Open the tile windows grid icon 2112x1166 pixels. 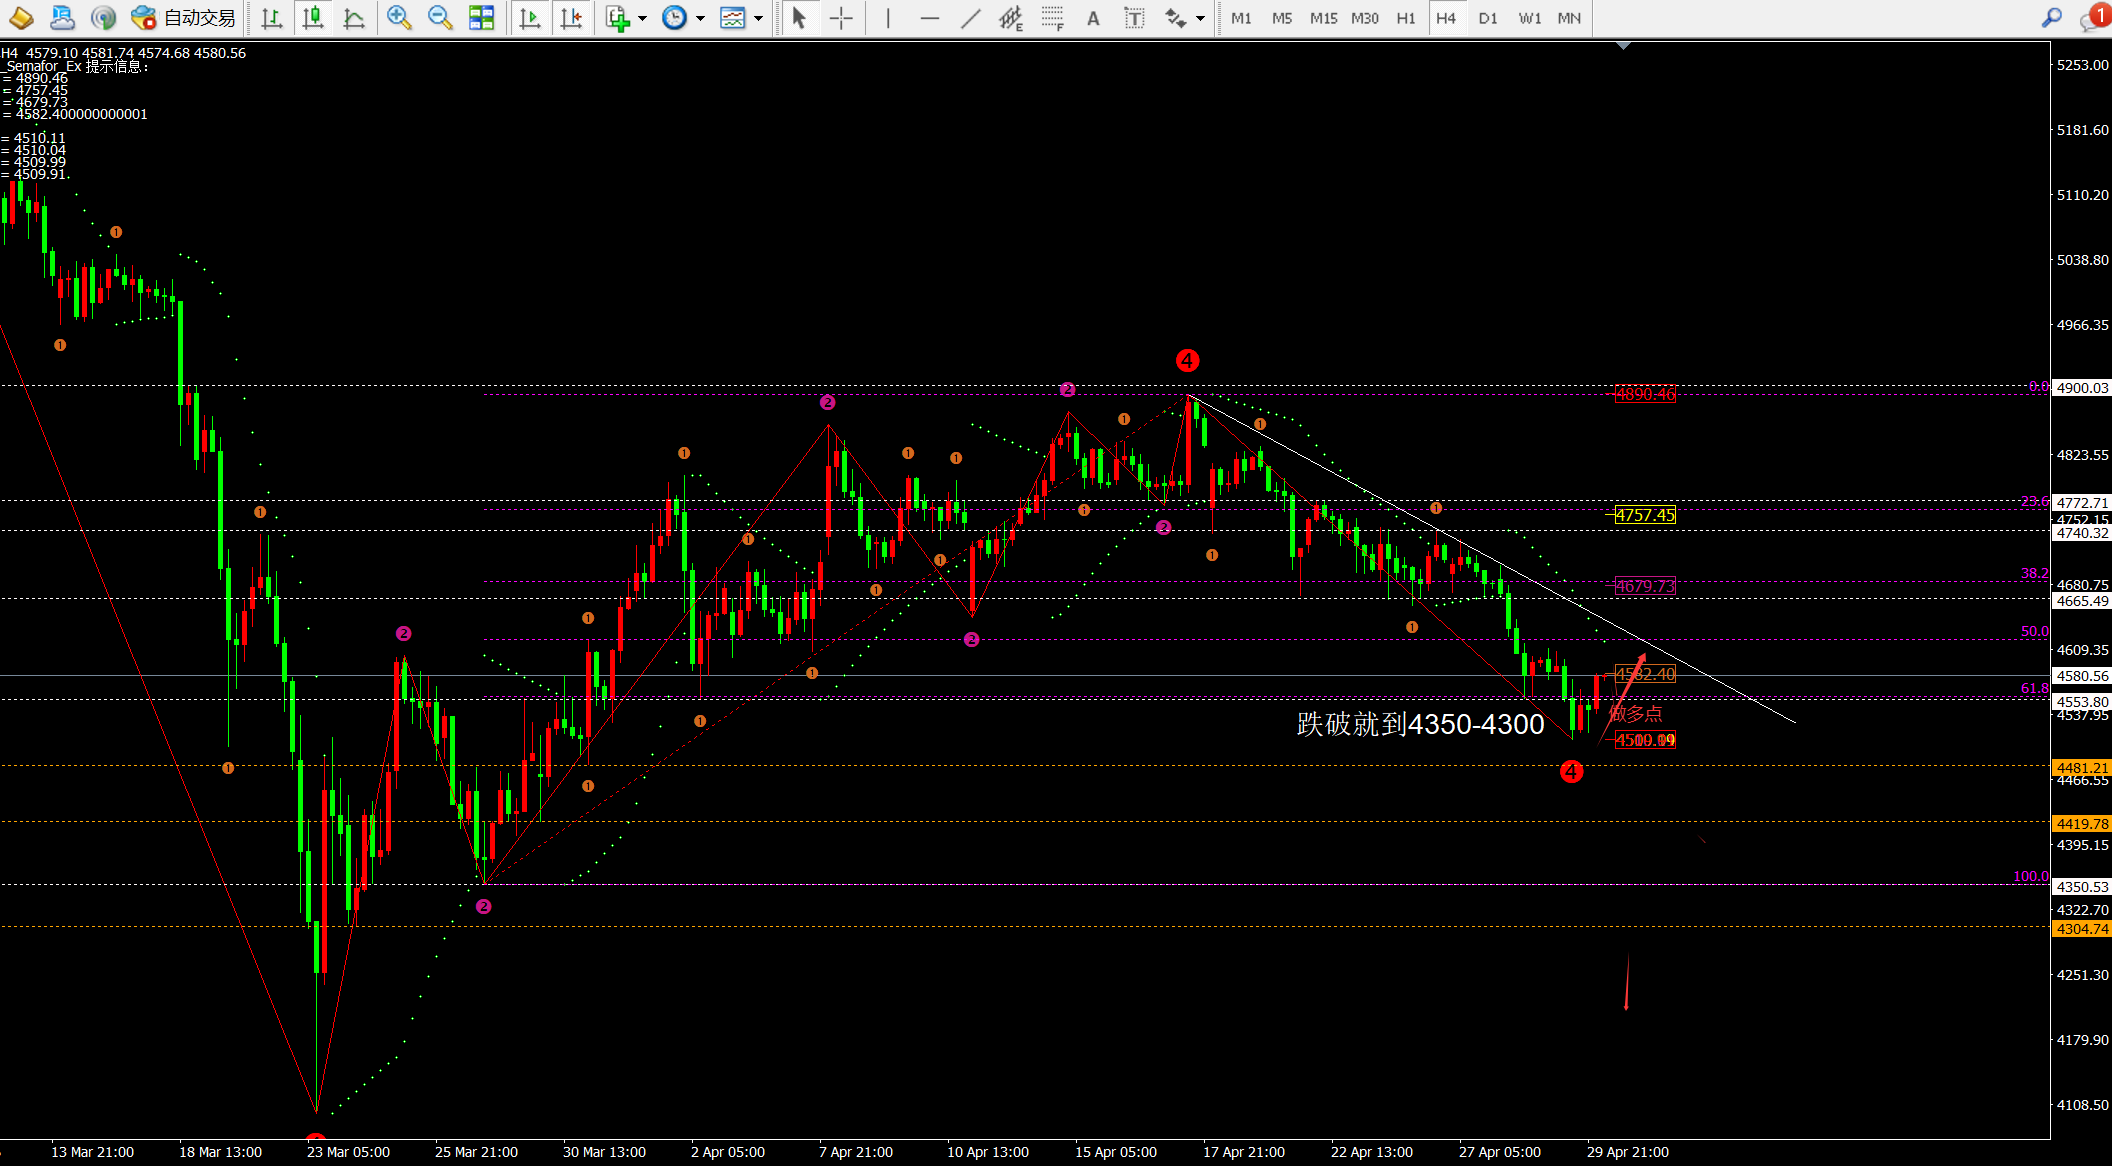coord(481,18)
